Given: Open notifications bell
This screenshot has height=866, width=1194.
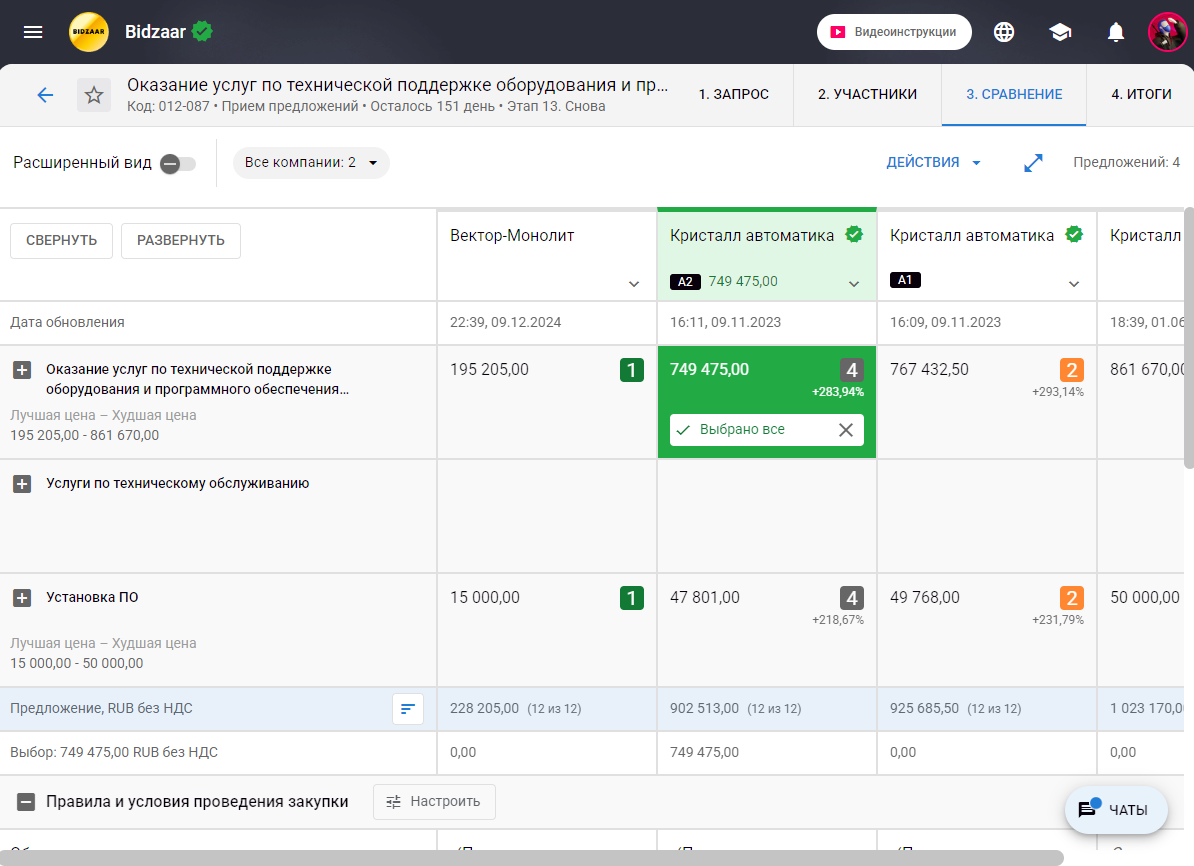Looking at the screenshot, I should (1116, 32).
